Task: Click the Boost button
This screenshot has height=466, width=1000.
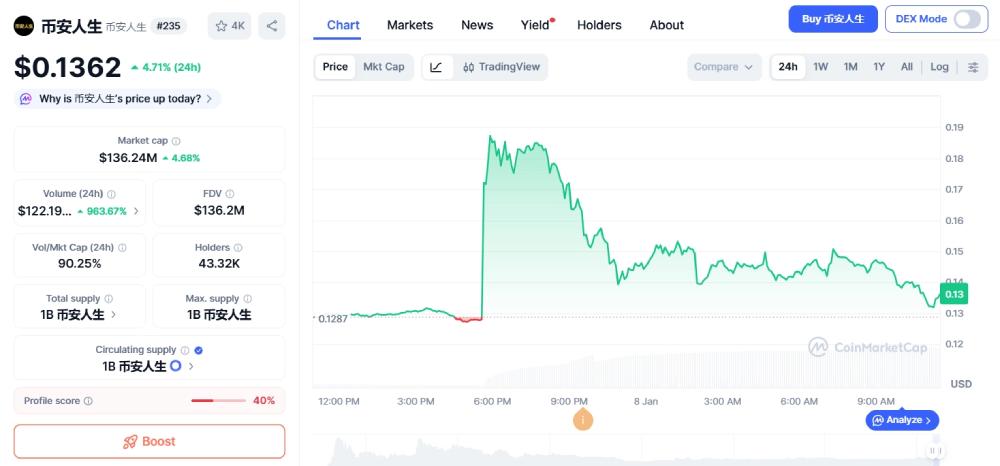Action: [149, 441]
